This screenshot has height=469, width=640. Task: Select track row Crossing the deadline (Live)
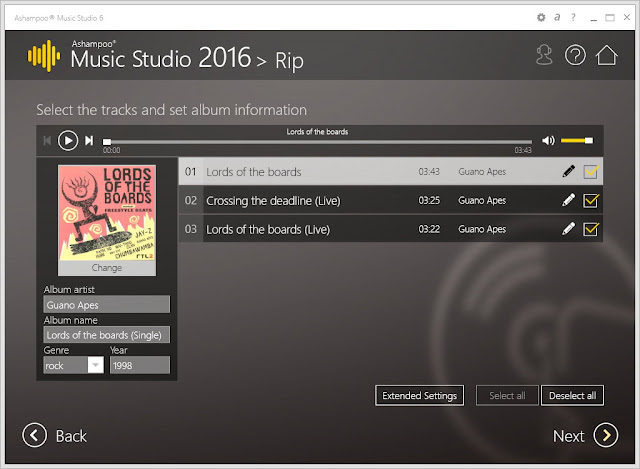click(x=391, y=200)
